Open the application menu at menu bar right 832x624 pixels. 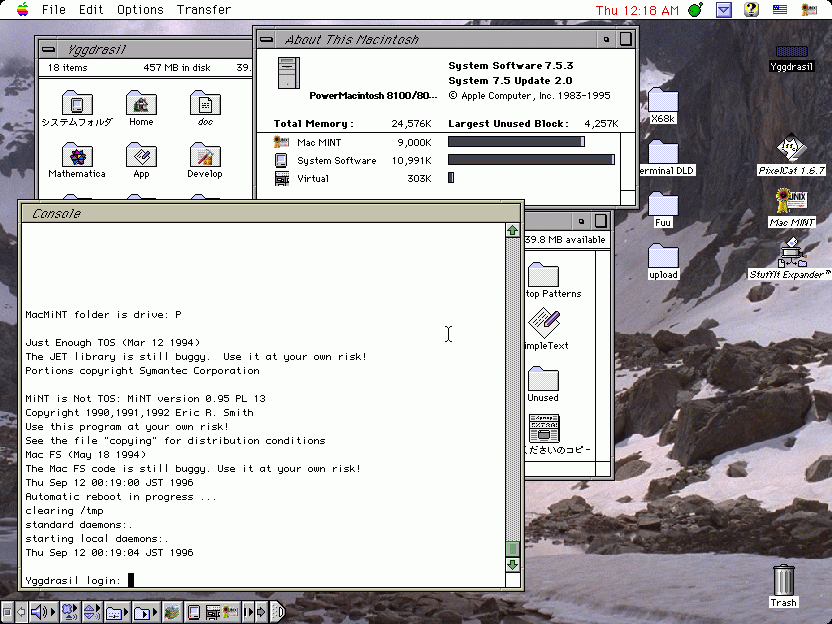[809, 10]
